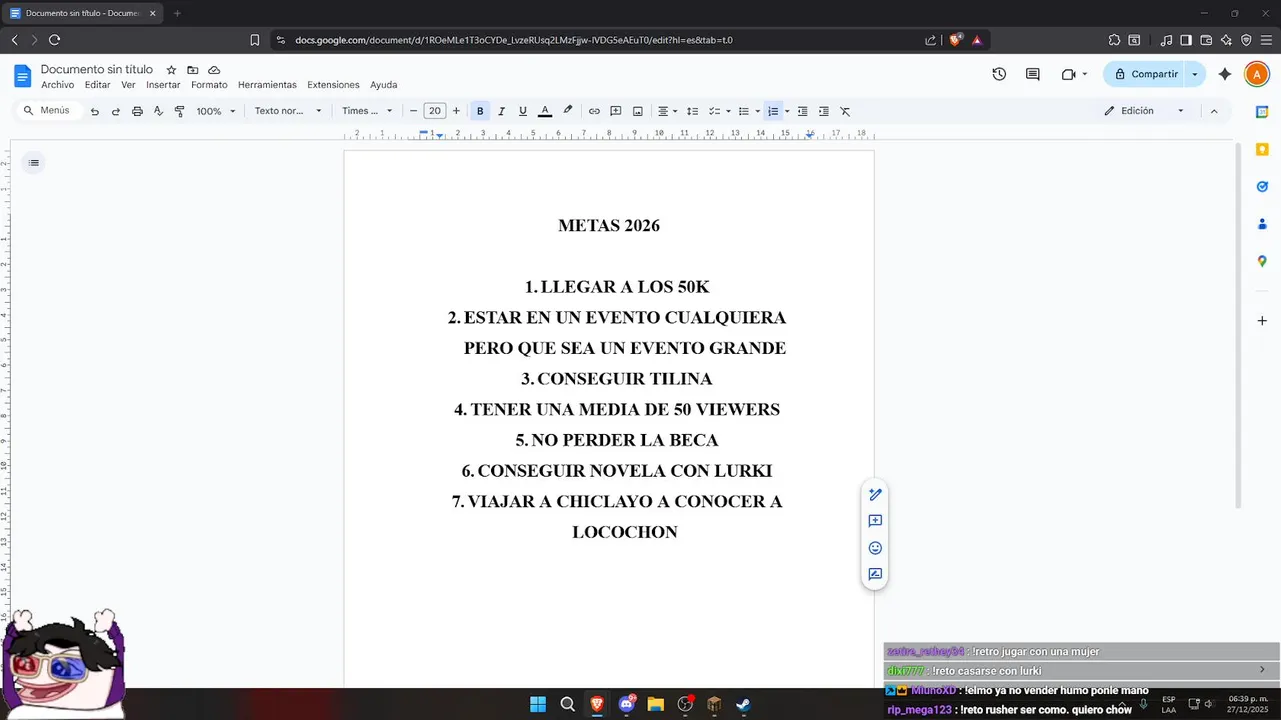Open paragraph style Texto normal dropdown

tap(288, 111)
